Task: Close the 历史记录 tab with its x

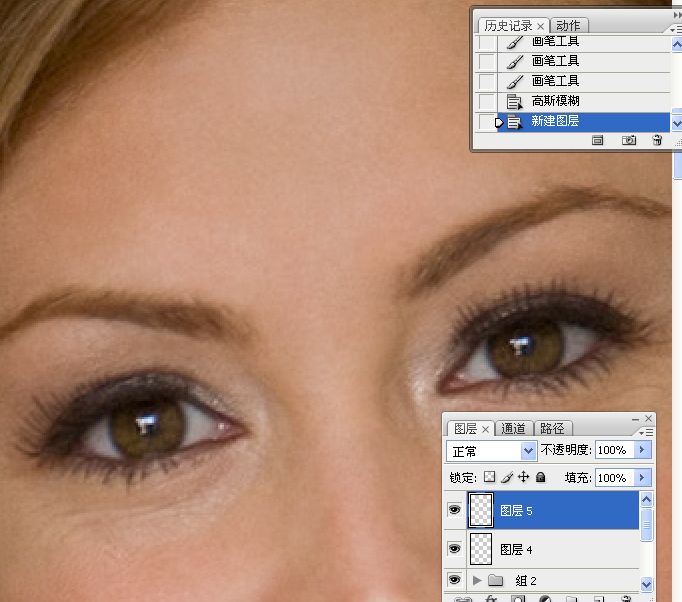Action: (541, 26)
